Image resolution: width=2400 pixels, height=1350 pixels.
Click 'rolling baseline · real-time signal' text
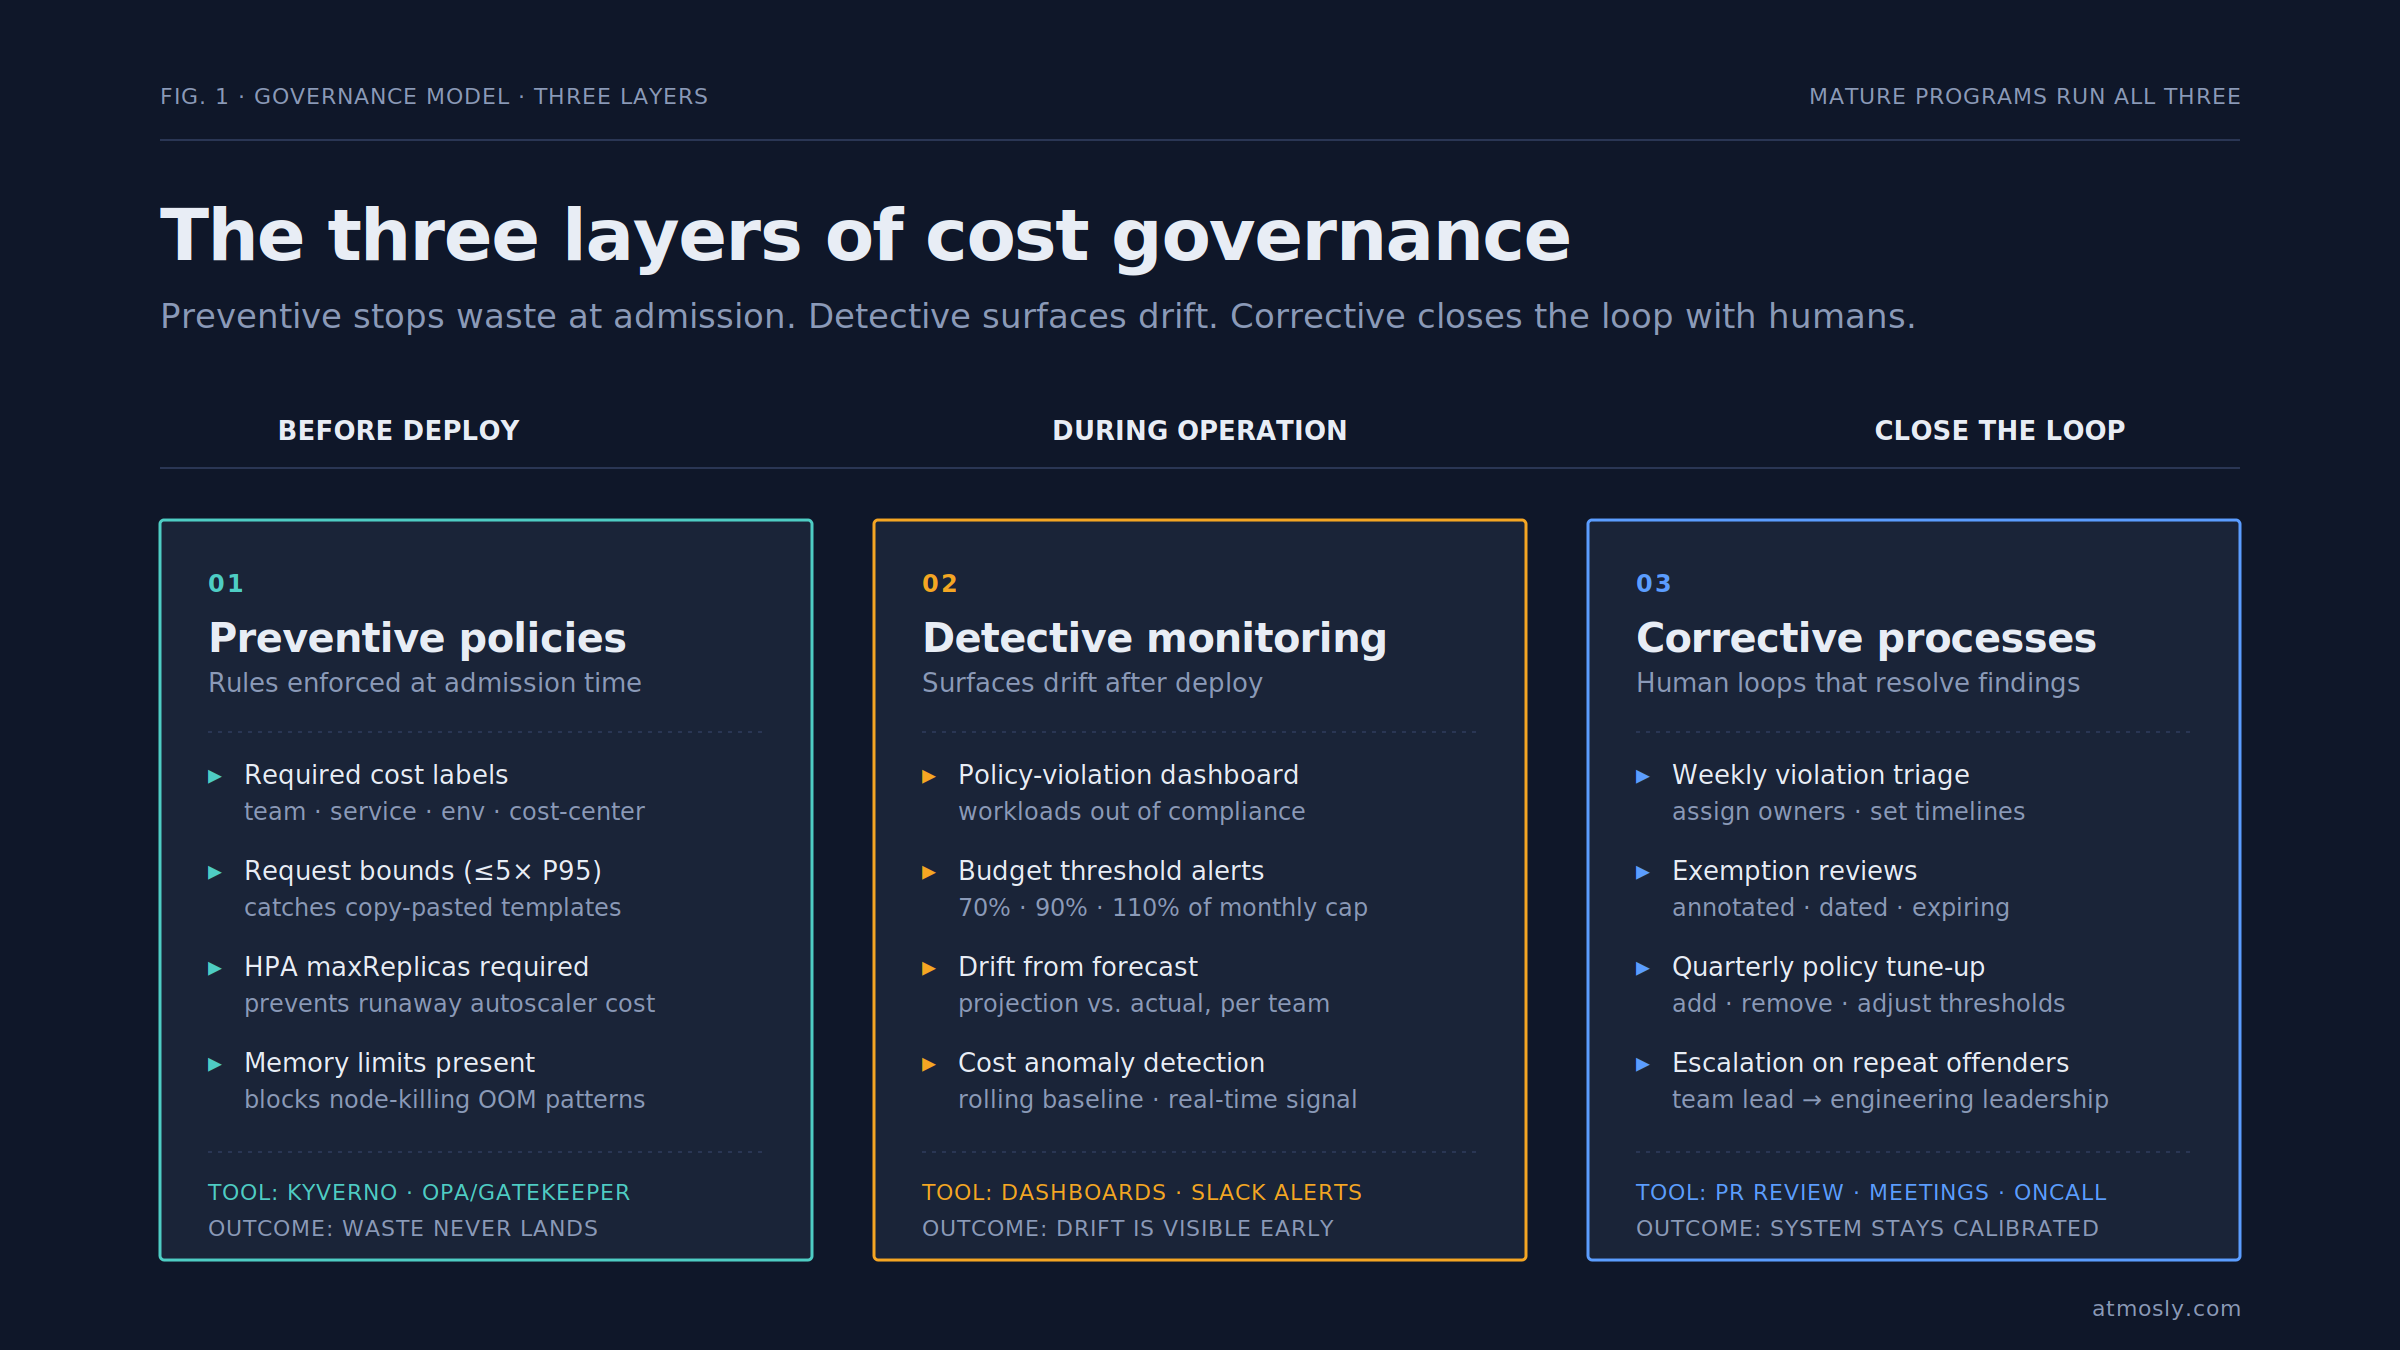(1157, 1100)
